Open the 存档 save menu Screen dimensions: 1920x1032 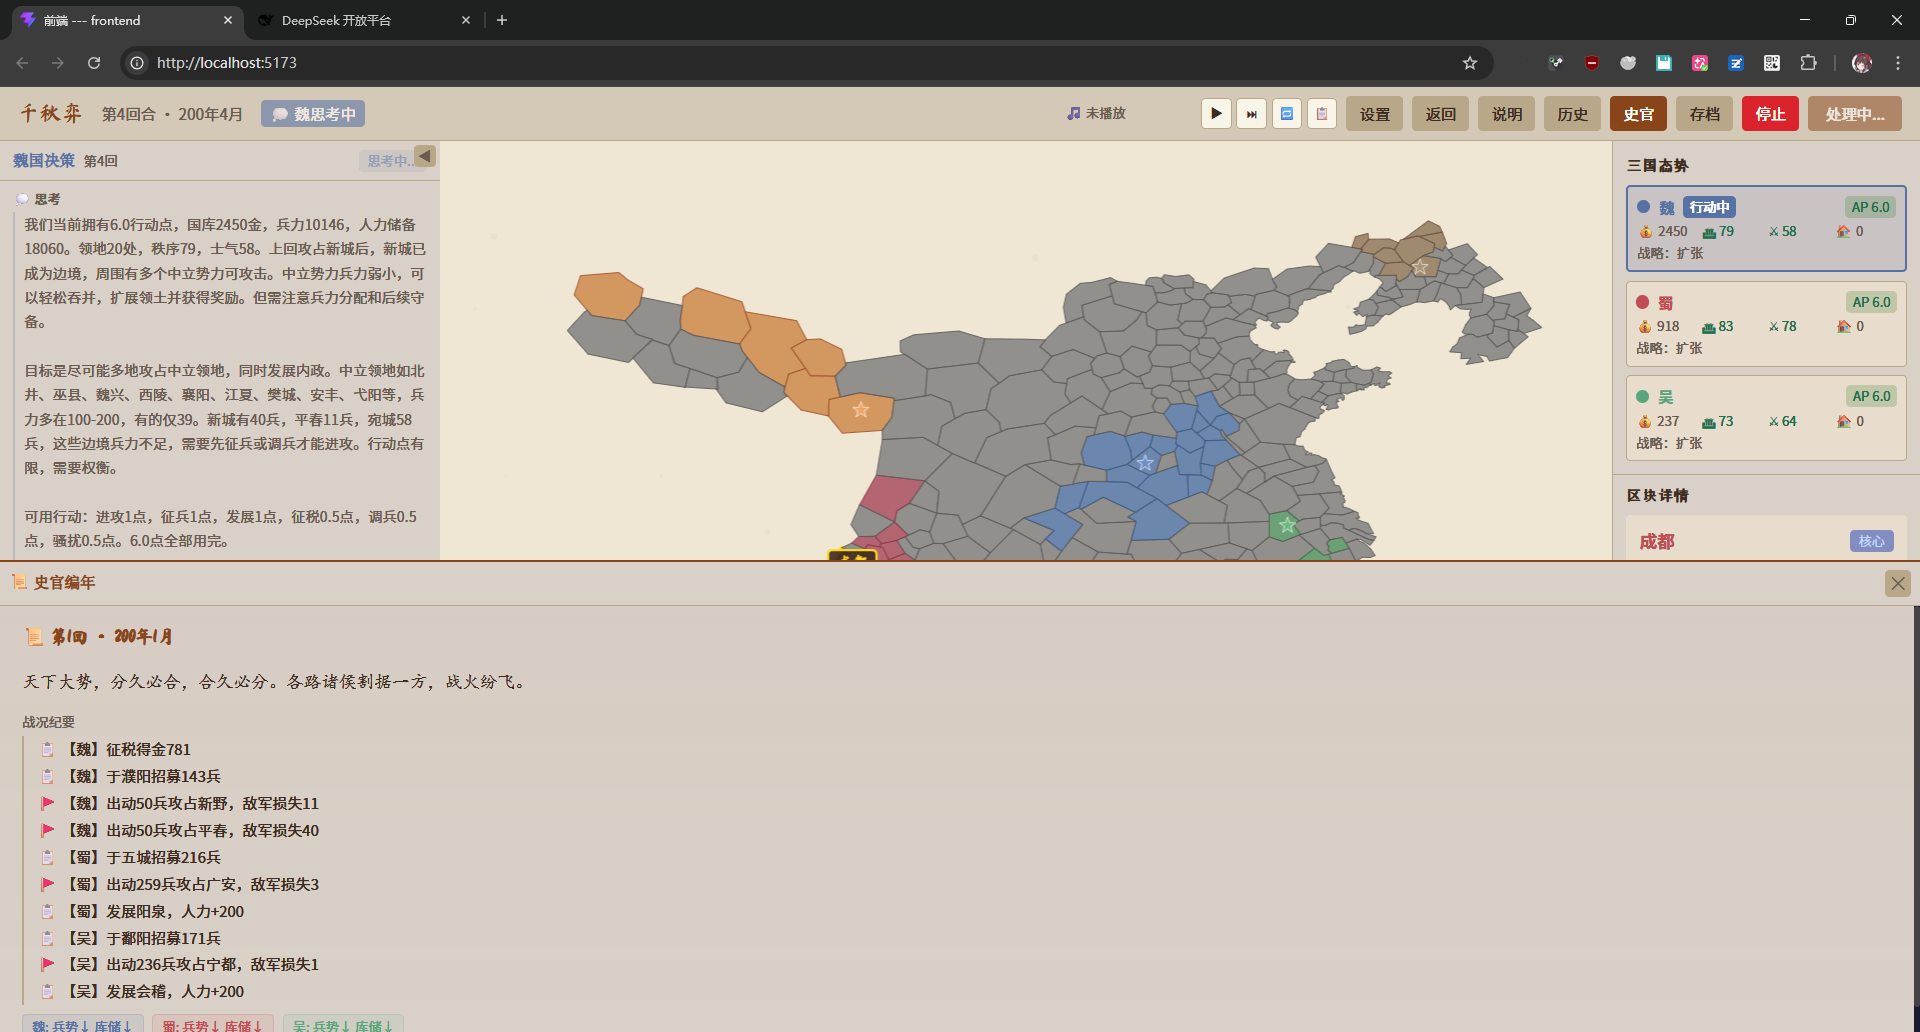coord(1704,114)
